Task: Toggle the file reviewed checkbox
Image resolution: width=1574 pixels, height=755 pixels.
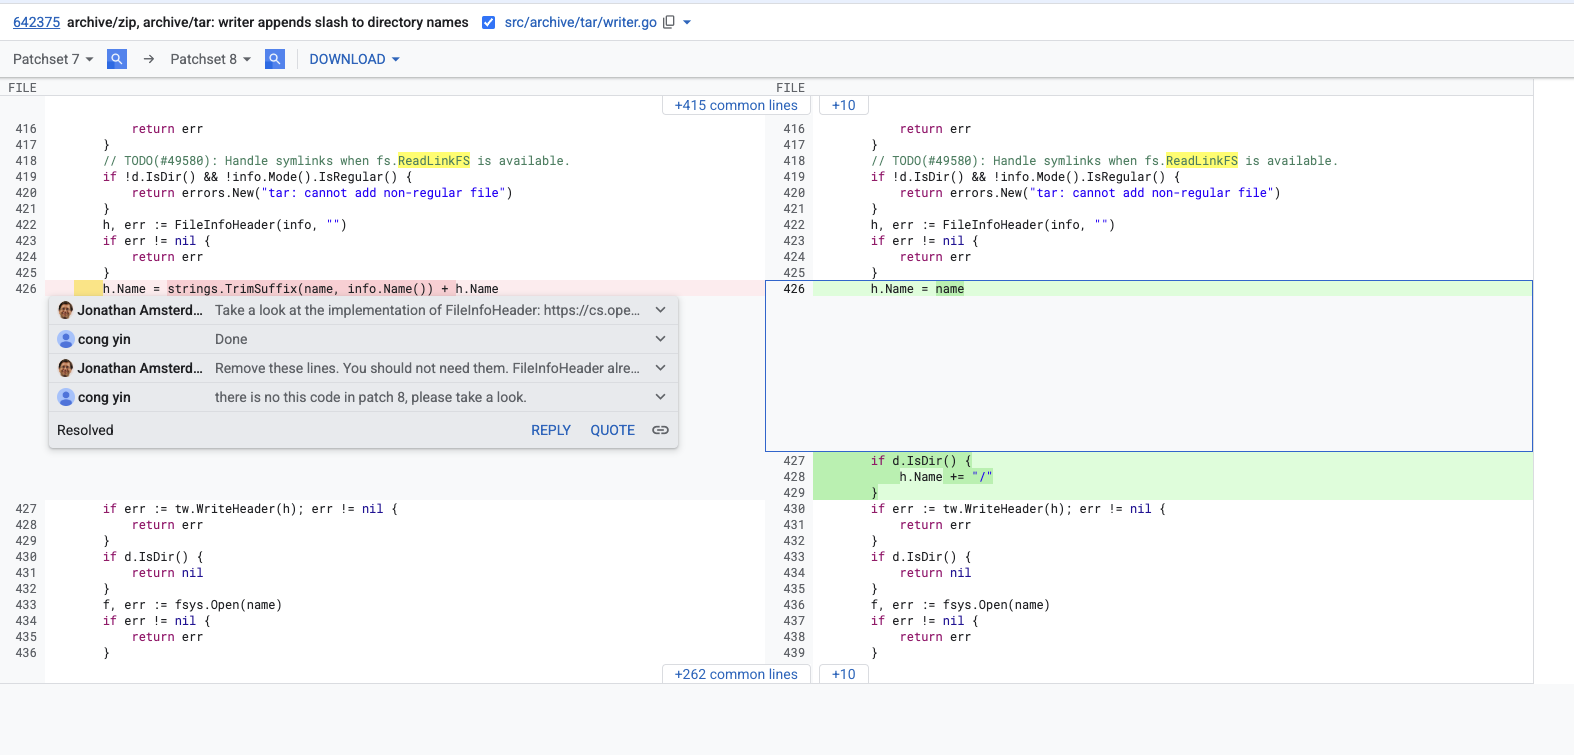Action: tap(488, 22)
